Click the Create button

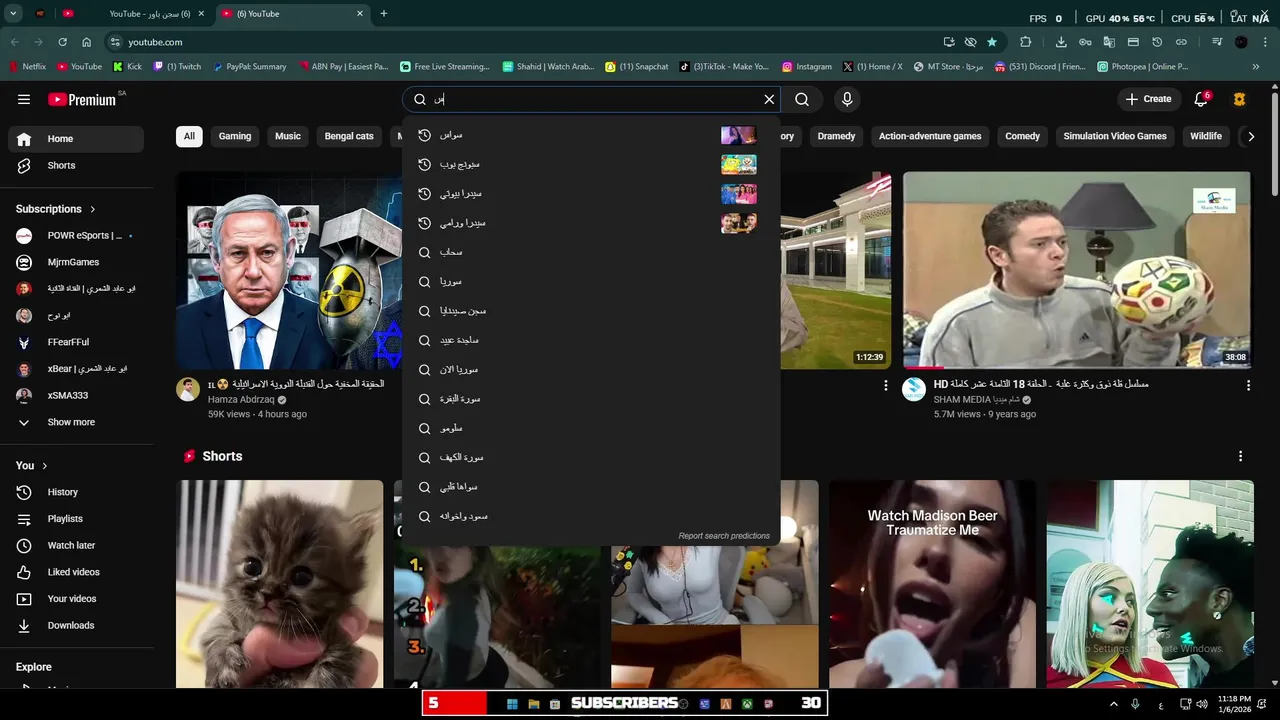point(1148,99)
